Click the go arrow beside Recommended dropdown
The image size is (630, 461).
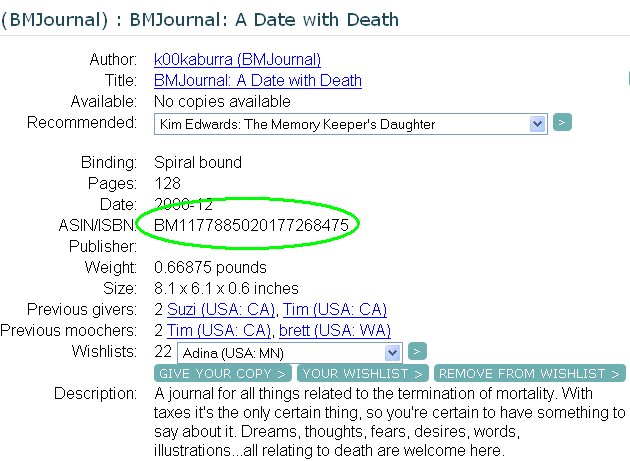(x=563, y=123)
